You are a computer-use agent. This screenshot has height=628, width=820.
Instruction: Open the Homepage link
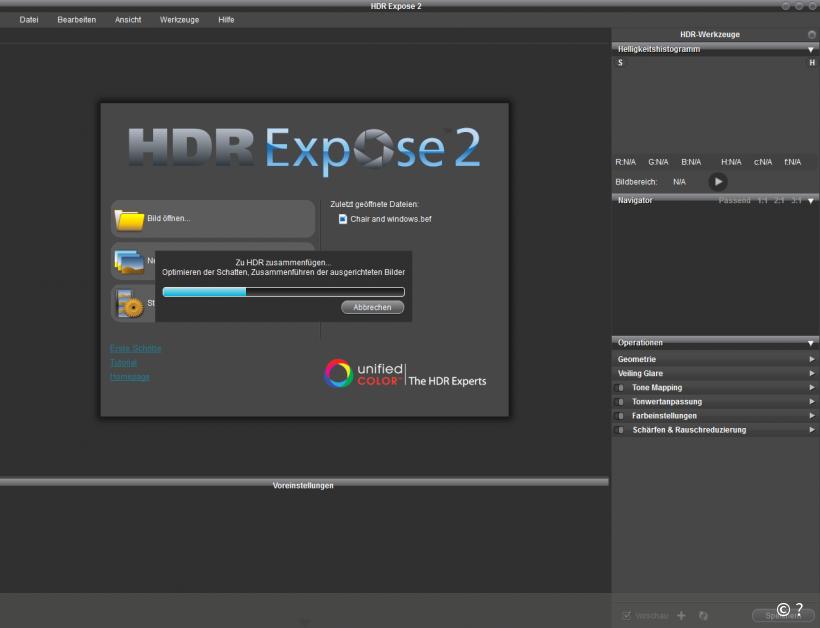[130, 377]
